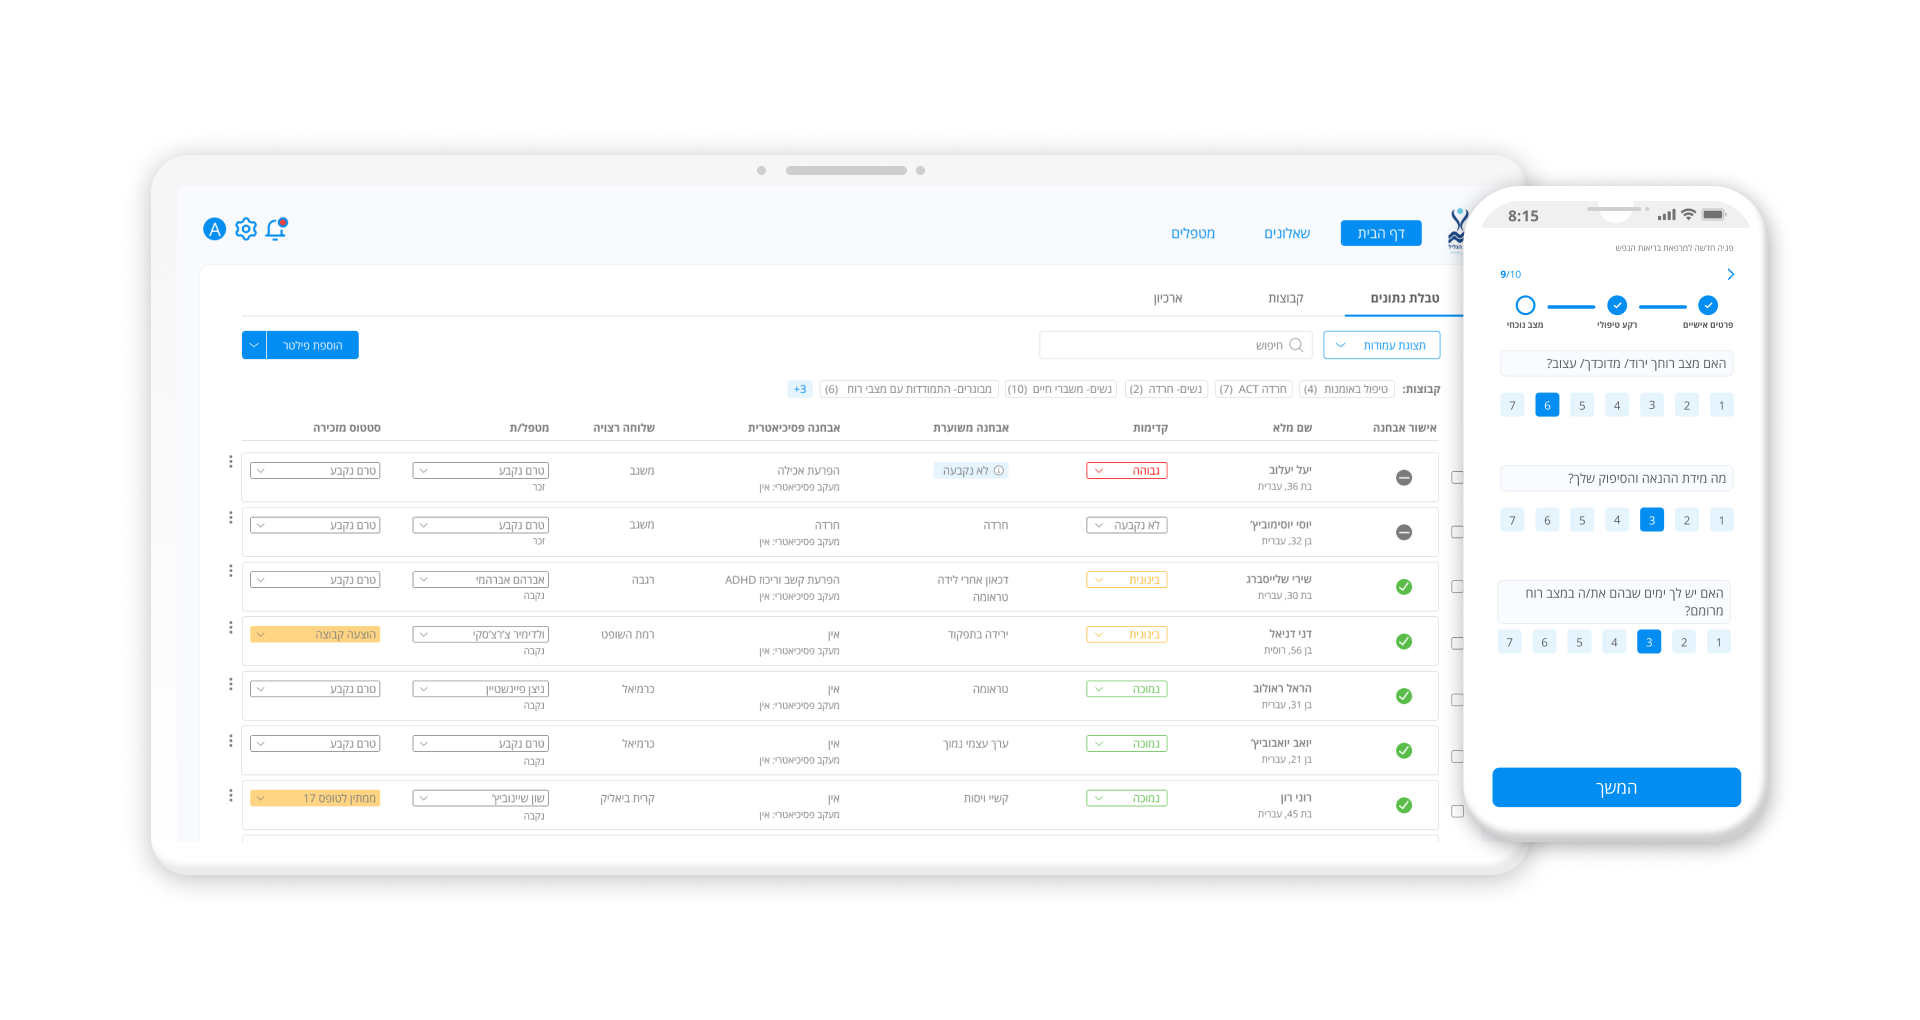
Task: Tick the checkbox for יעל יעלוב row
Action: tap(1458, 478)
